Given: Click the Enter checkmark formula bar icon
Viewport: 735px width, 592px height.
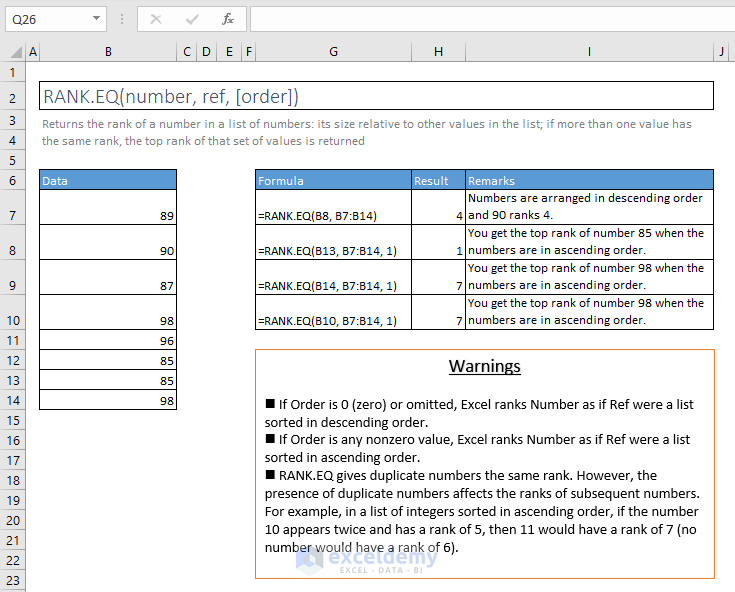Looking at the screenshot, I should [192, 19].
